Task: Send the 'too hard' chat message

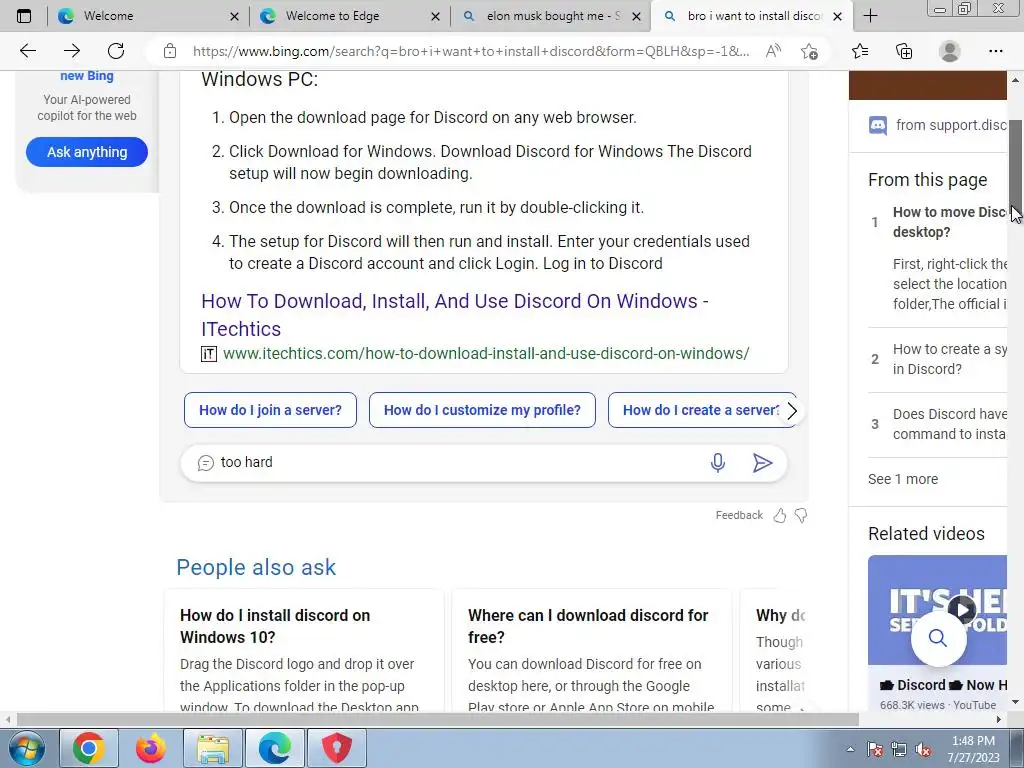Action: tap(762, 462)
